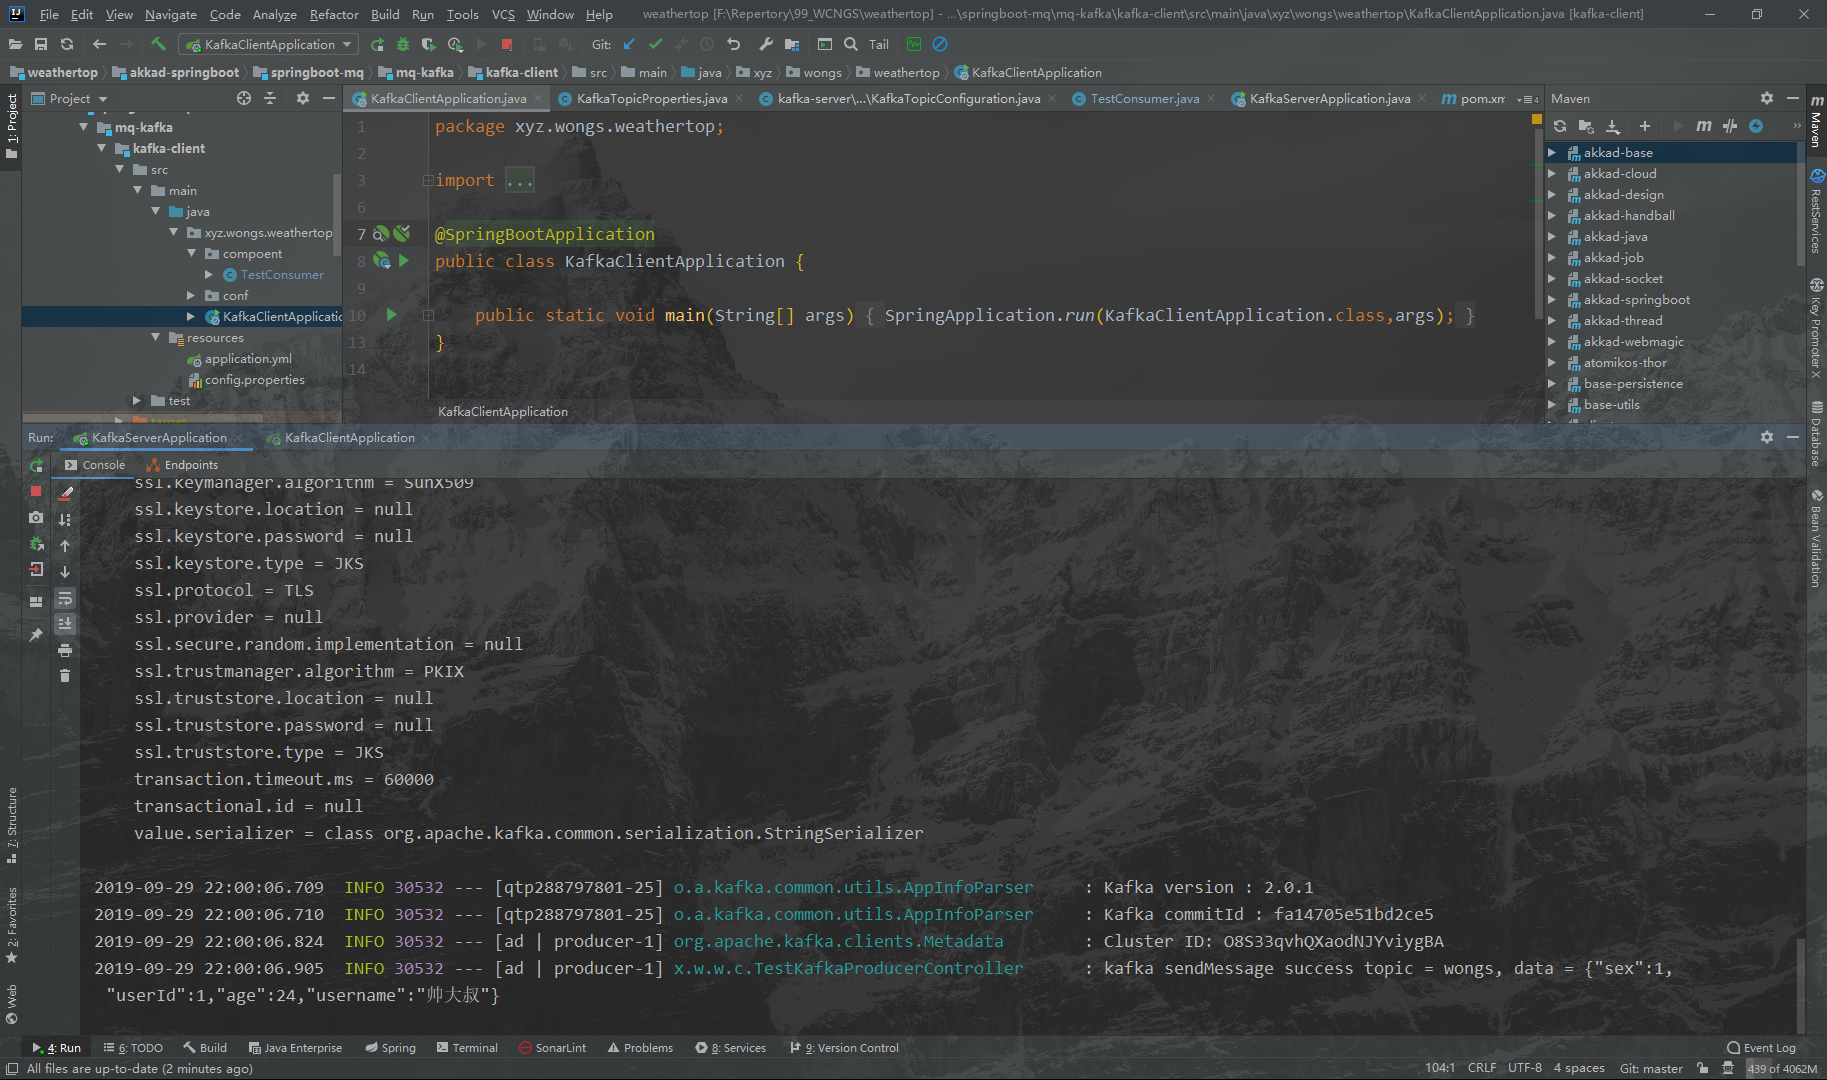Click the UTF-8 encoding status item

pos(1525,1068)
